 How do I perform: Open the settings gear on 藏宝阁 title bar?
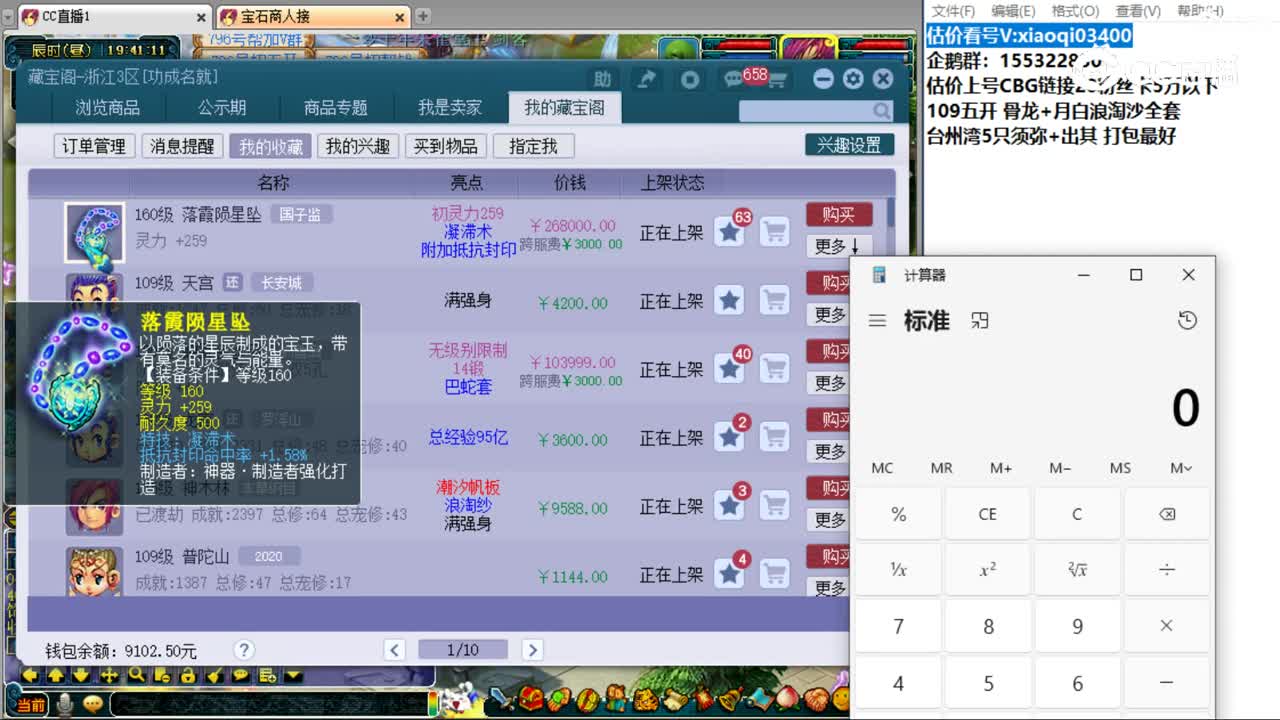[x=853, y=79]
